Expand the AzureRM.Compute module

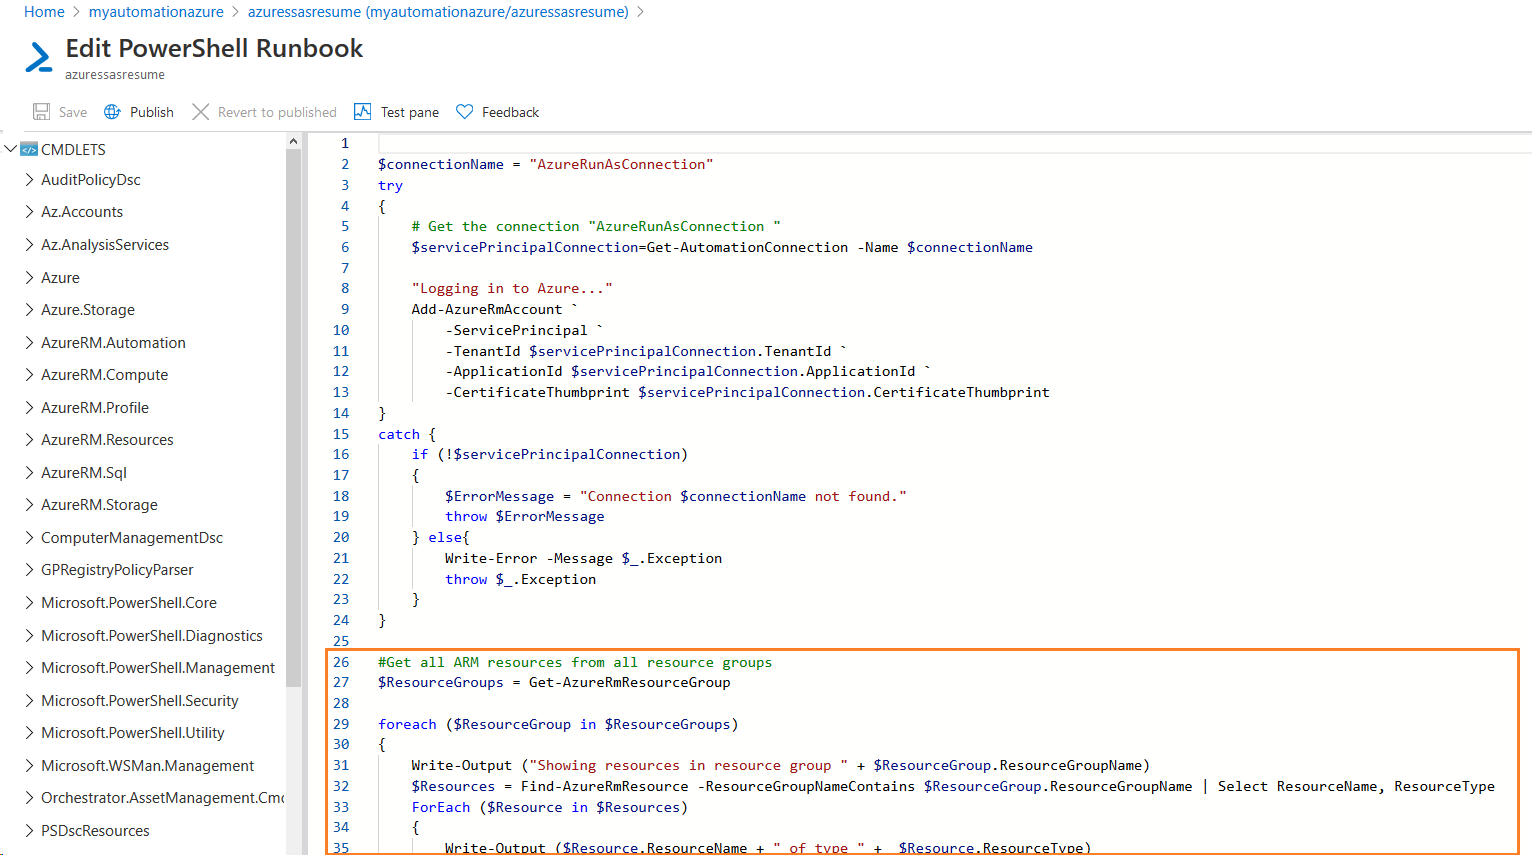(29, 375)
